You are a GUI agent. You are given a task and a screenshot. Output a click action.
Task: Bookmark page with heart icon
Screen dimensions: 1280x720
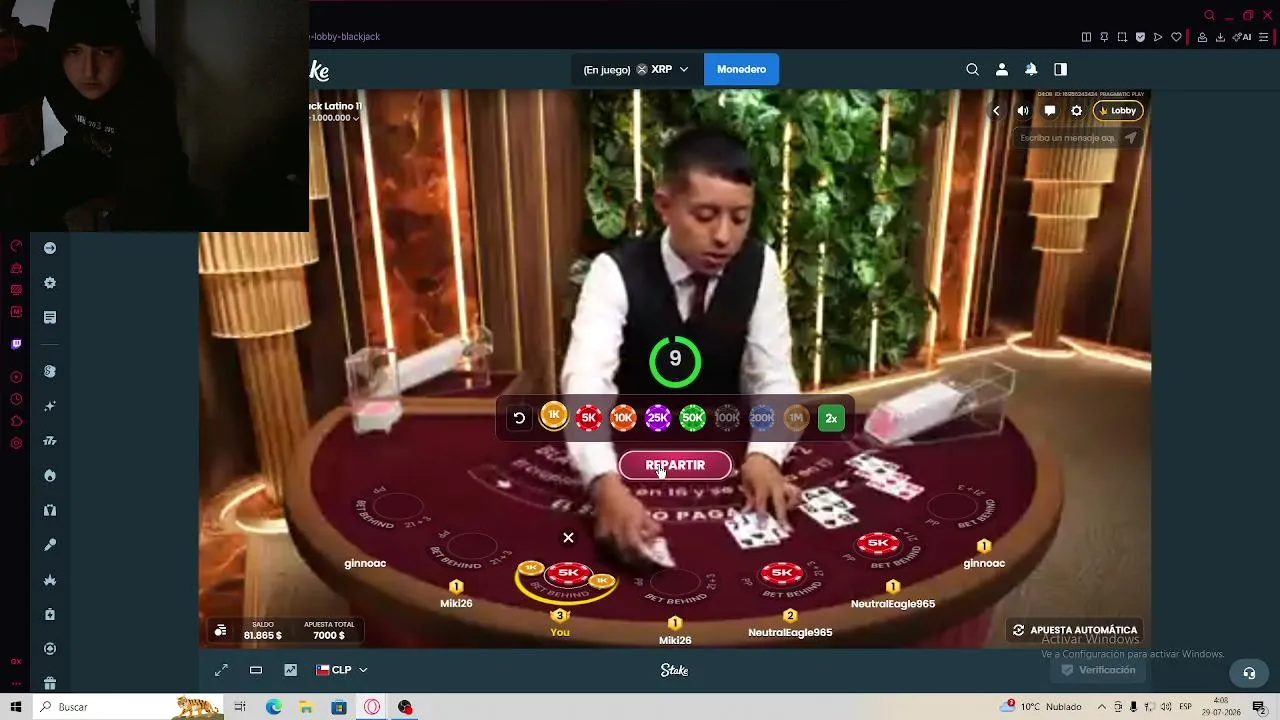pos(1176,37)
